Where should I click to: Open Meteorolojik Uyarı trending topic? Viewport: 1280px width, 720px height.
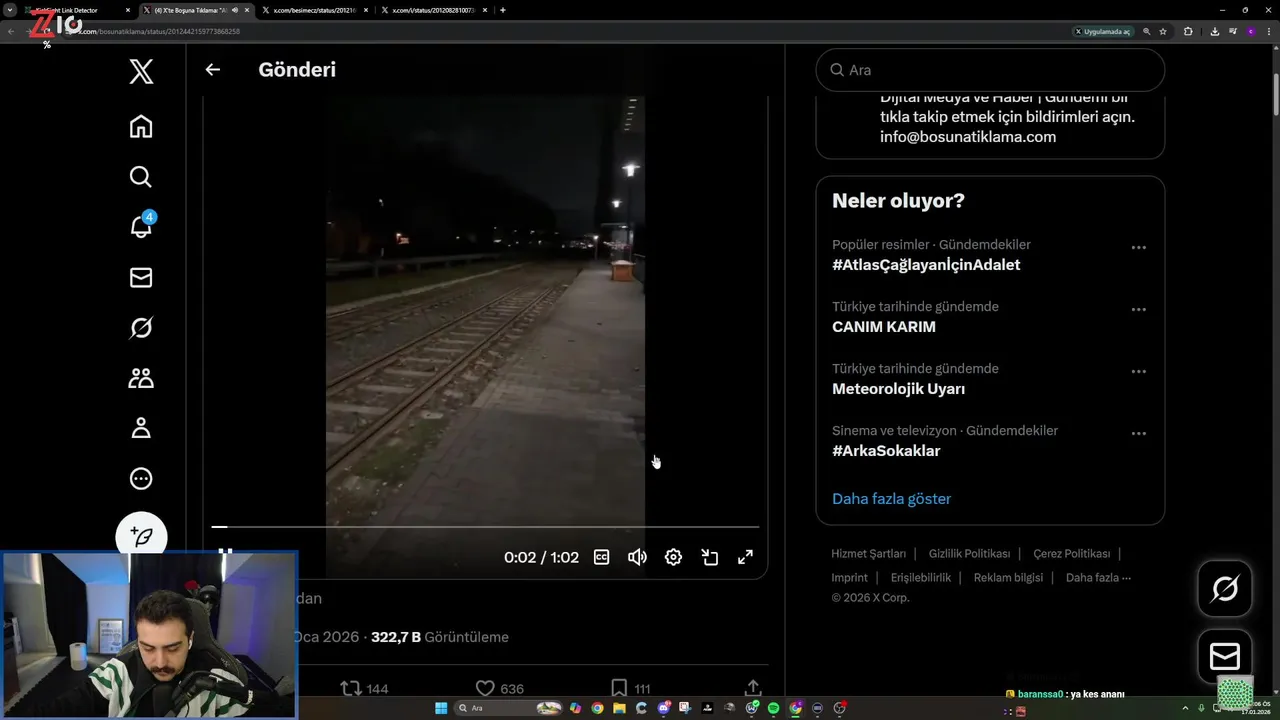(898, 389)
